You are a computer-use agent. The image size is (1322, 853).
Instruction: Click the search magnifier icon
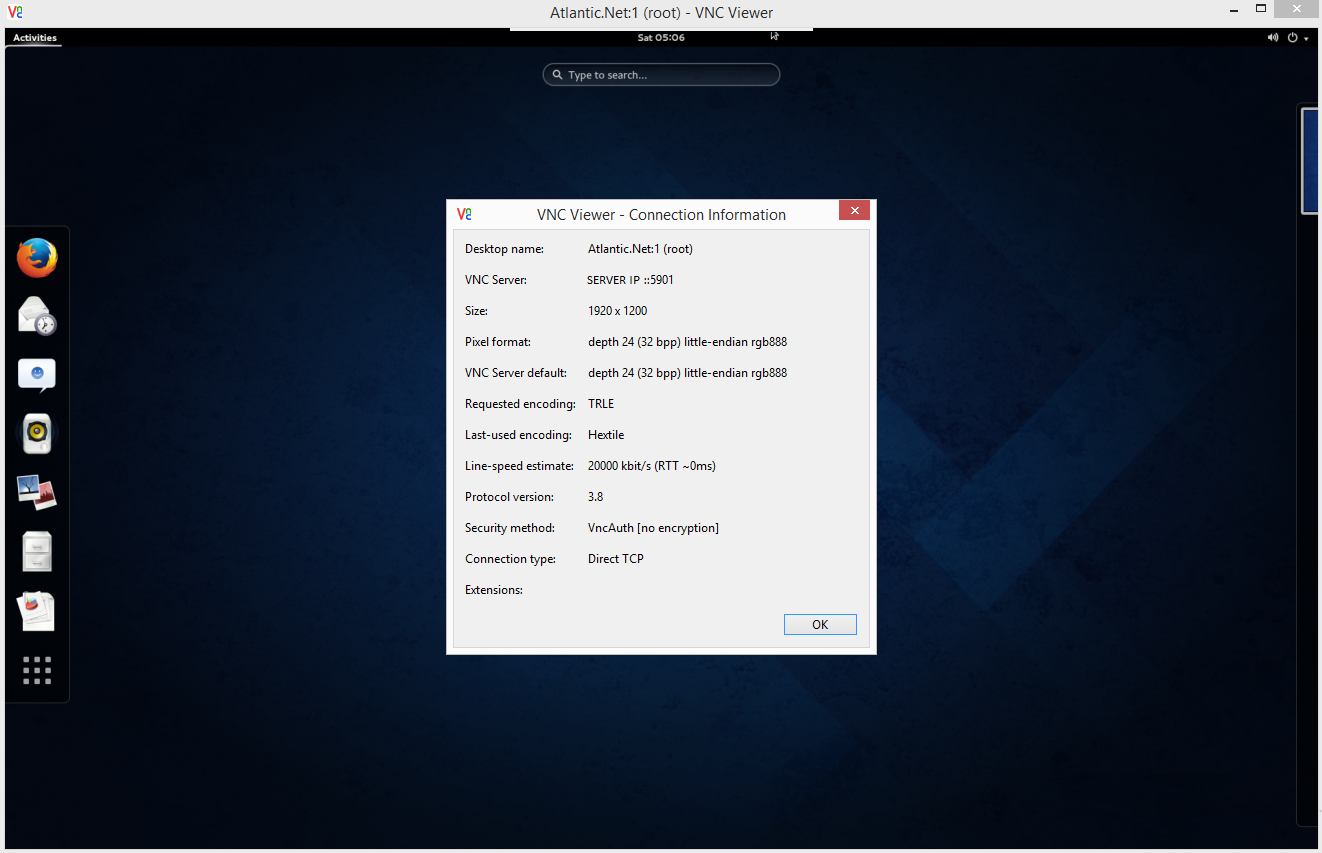click(x=557, y=75)
